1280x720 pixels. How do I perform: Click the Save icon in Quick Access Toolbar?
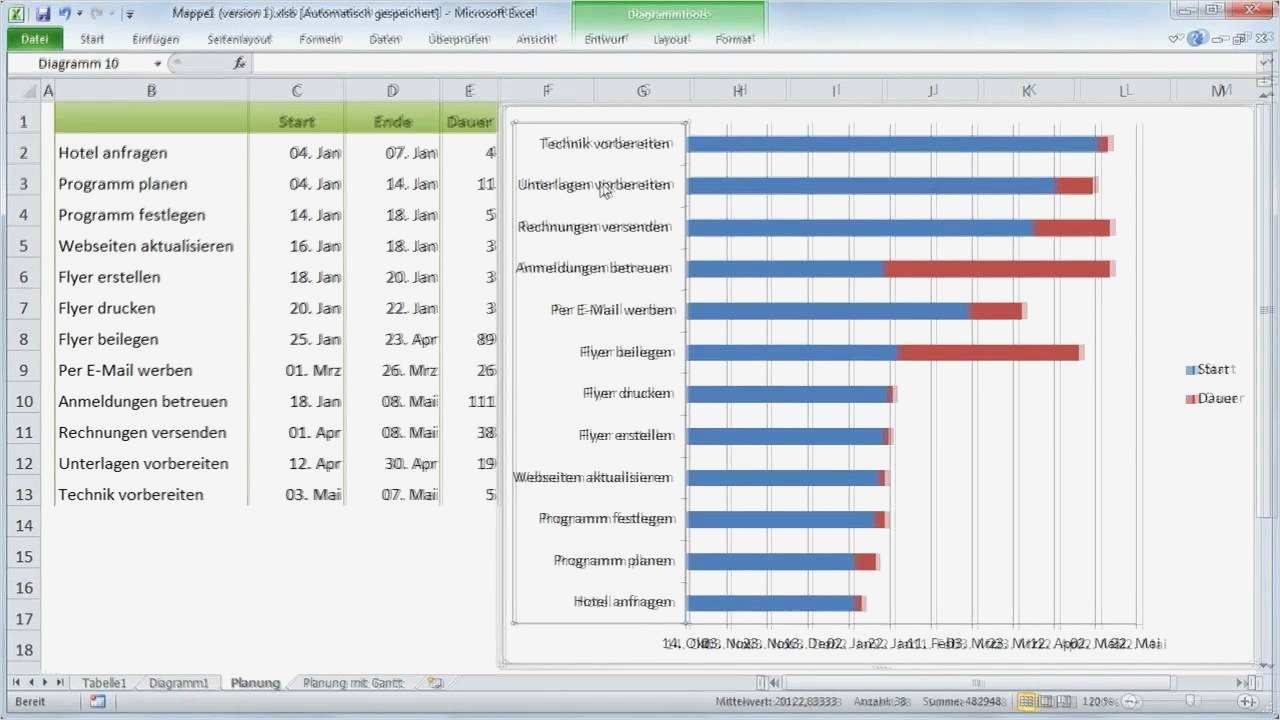[x=44, y=14]
